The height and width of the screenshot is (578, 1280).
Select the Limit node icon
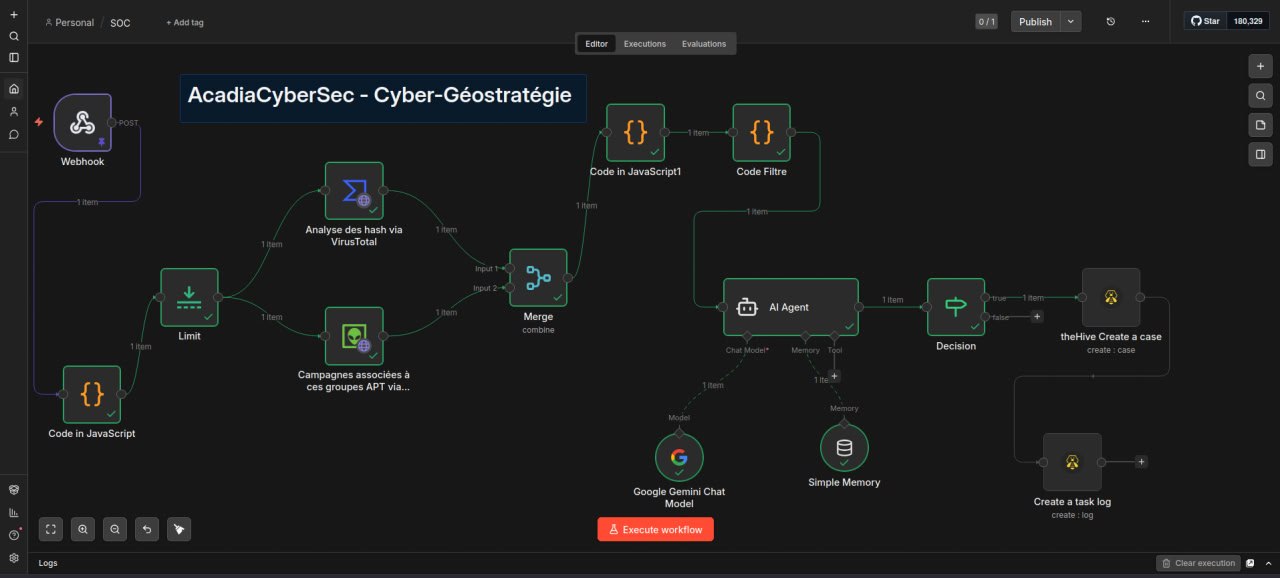point(189,297)
